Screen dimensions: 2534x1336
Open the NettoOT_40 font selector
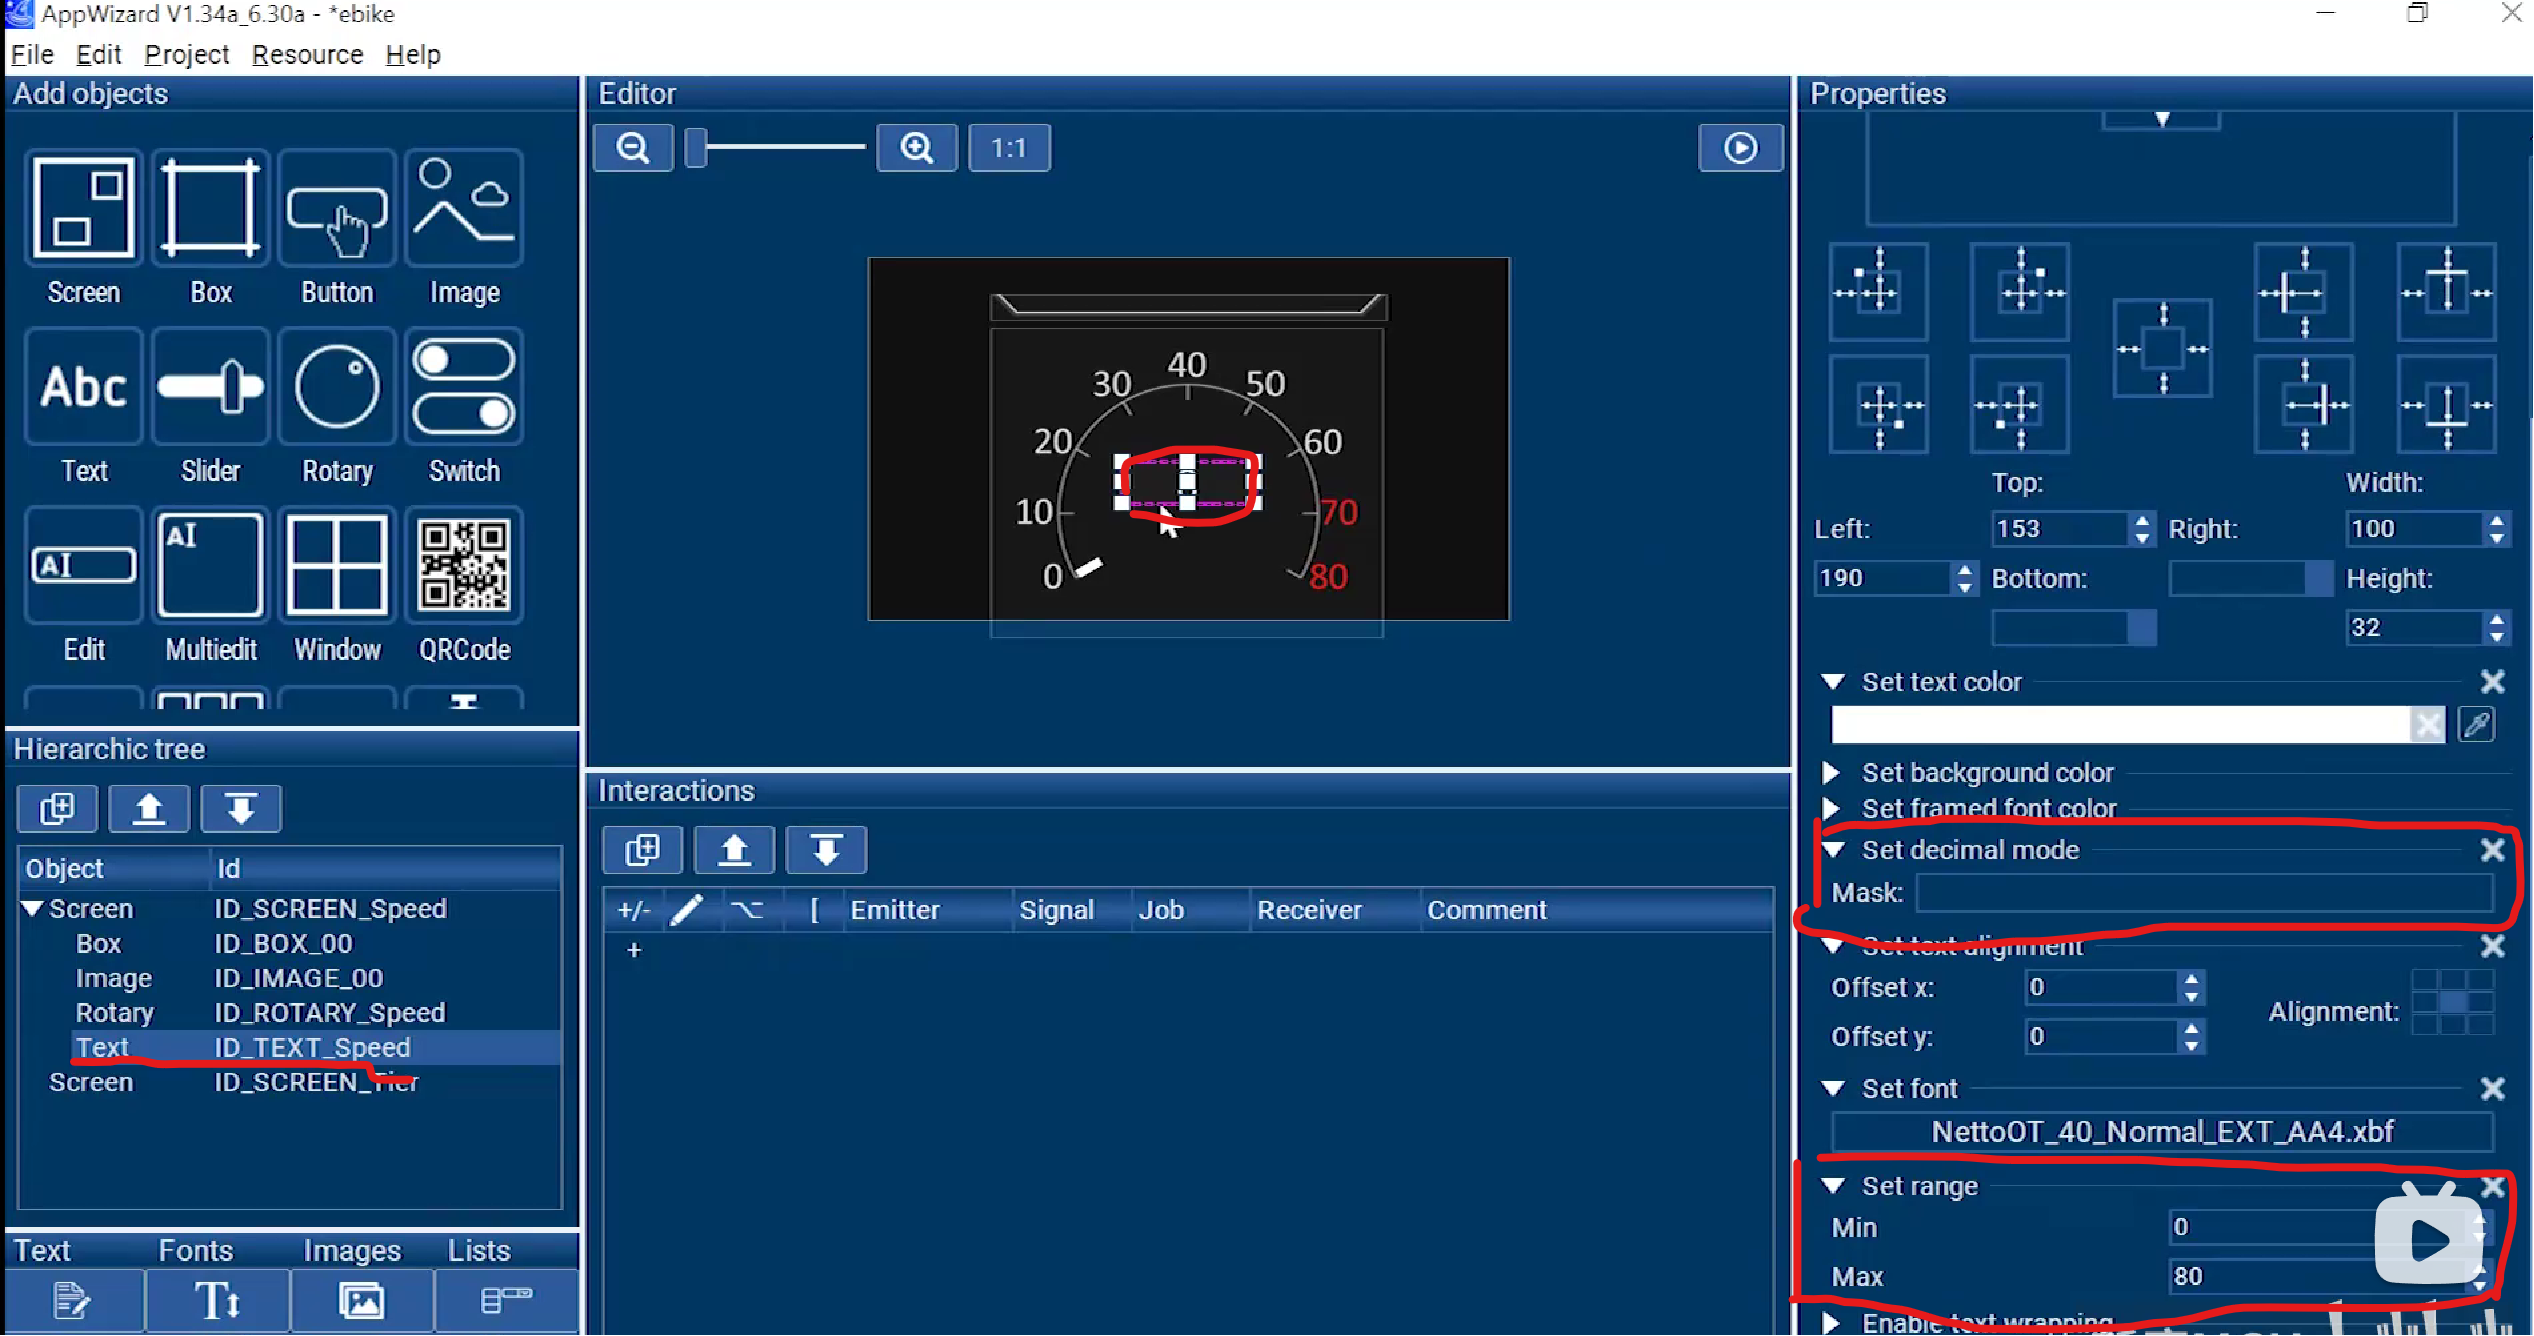pos(2162,1131)
